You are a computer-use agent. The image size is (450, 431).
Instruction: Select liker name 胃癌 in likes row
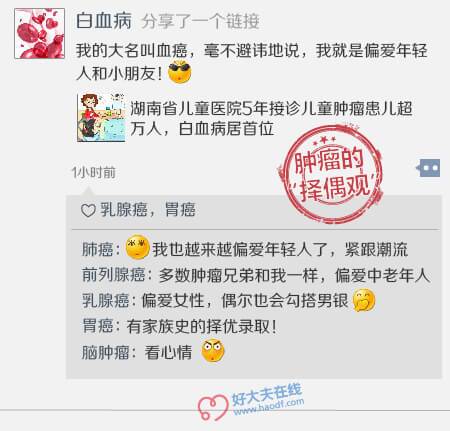click(180, 210)
